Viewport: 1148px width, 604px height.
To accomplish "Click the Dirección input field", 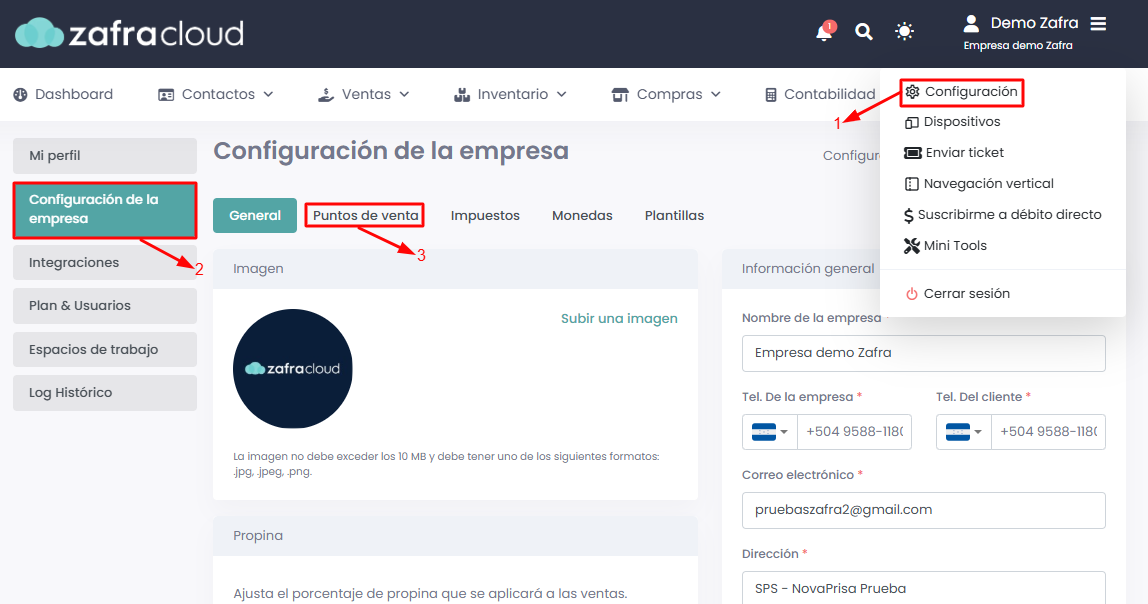I will (924, 588).
